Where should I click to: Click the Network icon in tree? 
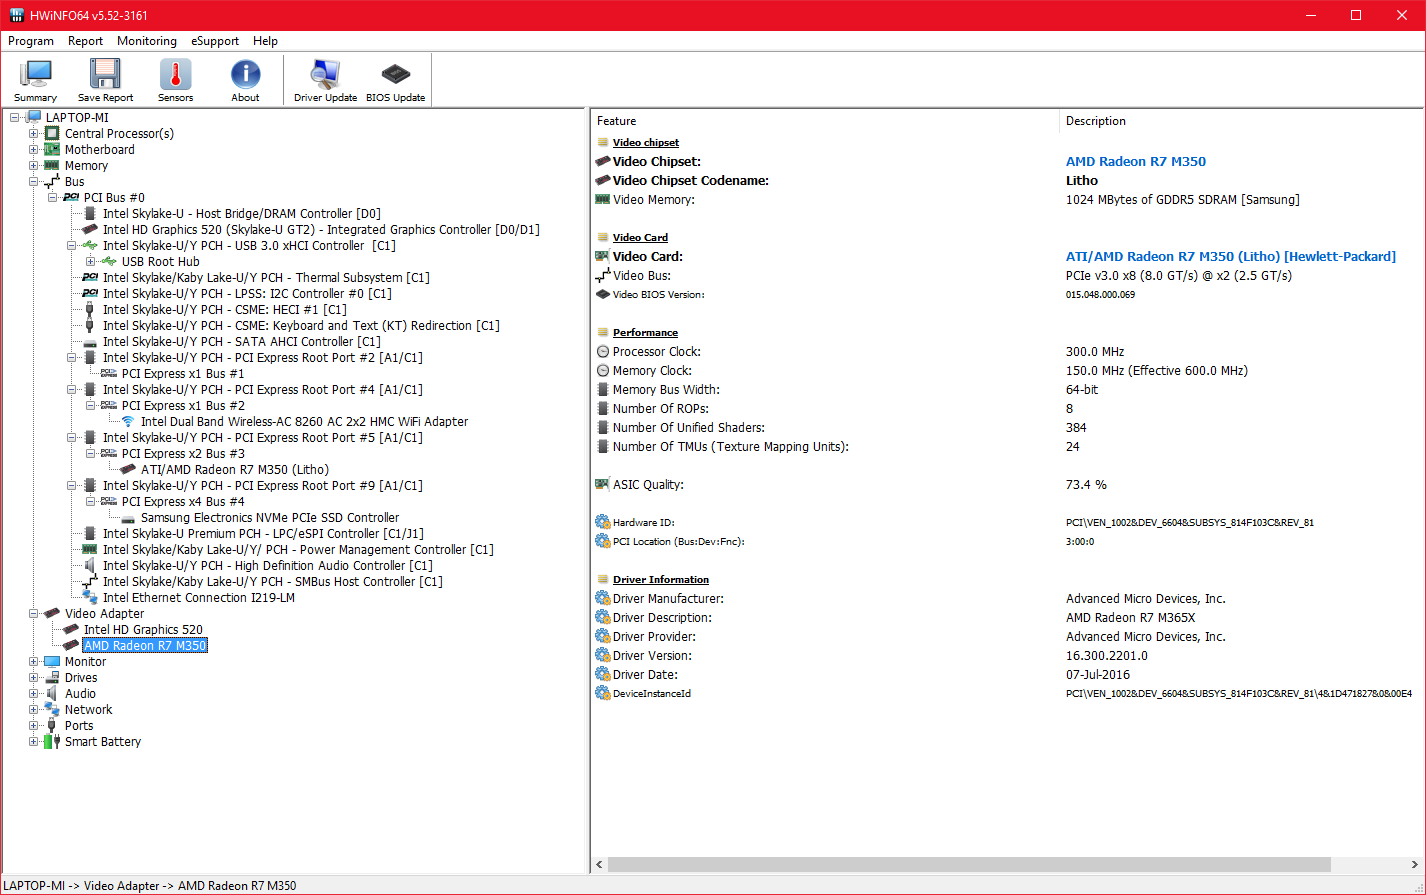click(x=52, y=709)
